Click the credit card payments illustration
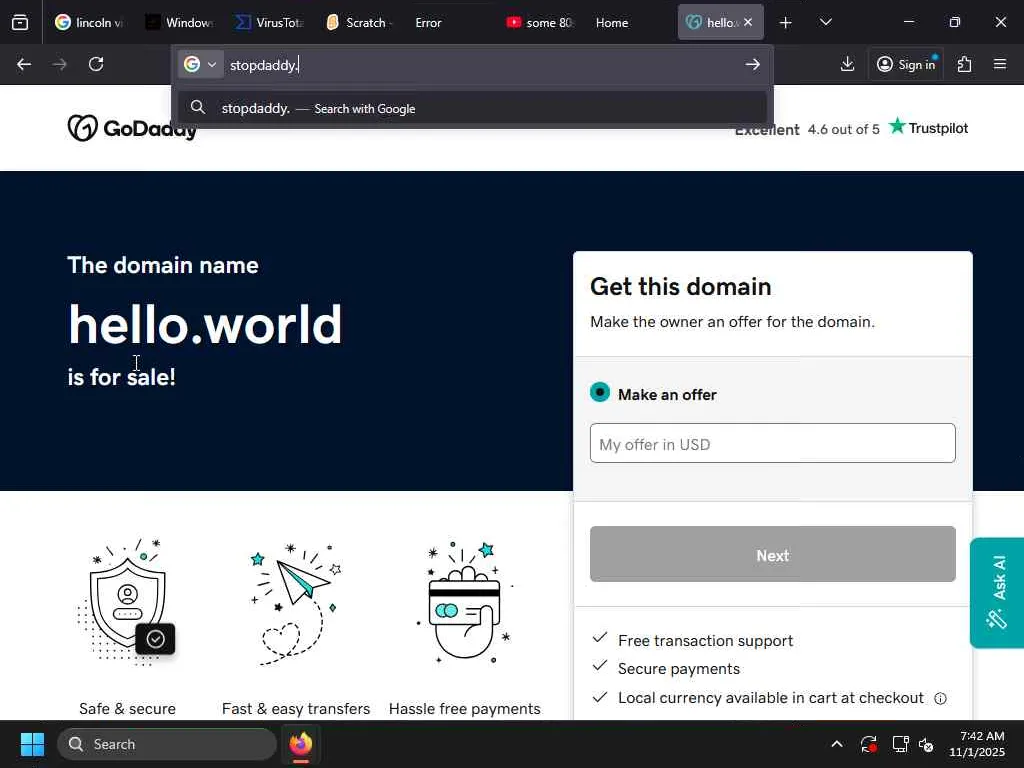Screen dimensions: 1024x768 [x=465, y=602]
